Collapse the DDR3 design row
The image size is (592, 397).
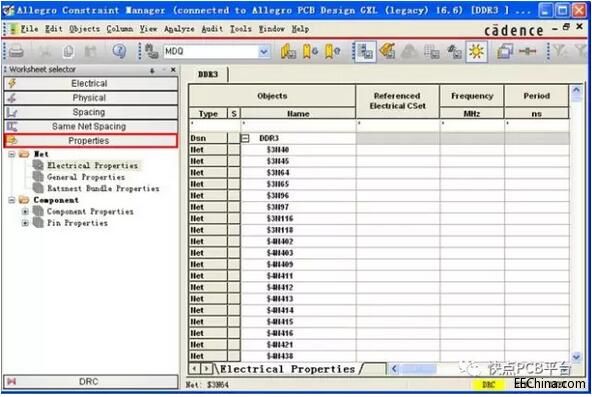[245, 138]
